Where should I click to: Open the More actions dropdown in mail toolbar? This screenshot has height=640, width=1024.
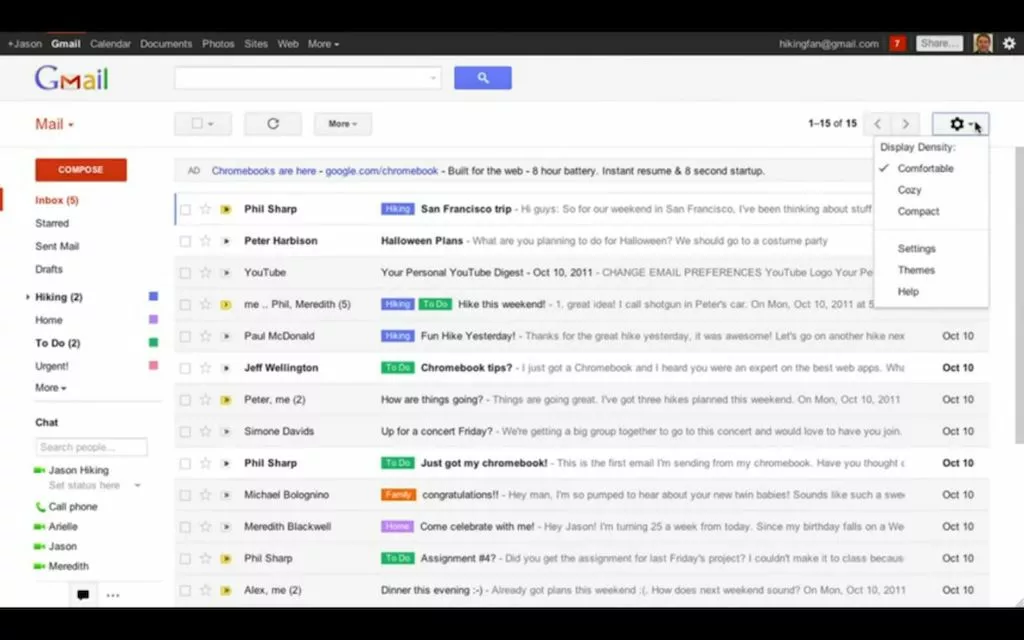point(343,123)
